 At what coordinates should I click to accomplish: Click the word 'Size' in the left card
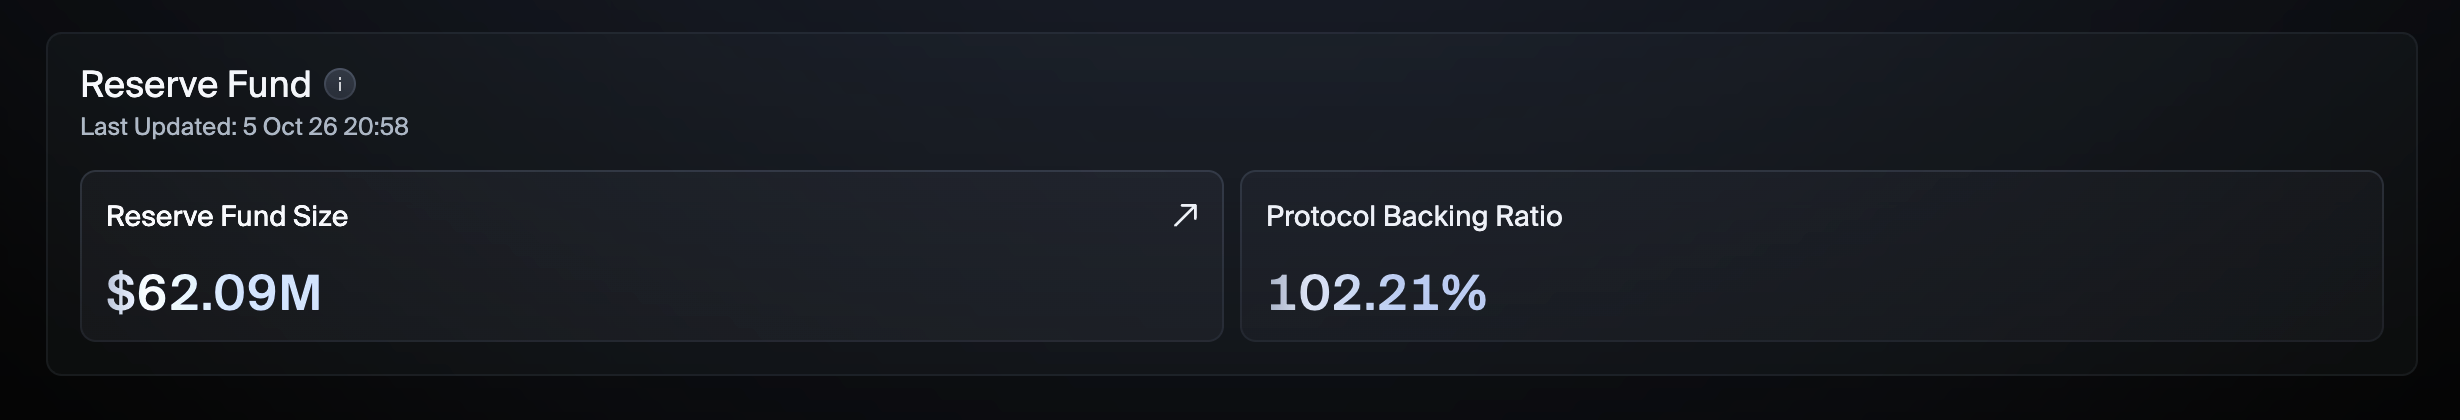320,216
